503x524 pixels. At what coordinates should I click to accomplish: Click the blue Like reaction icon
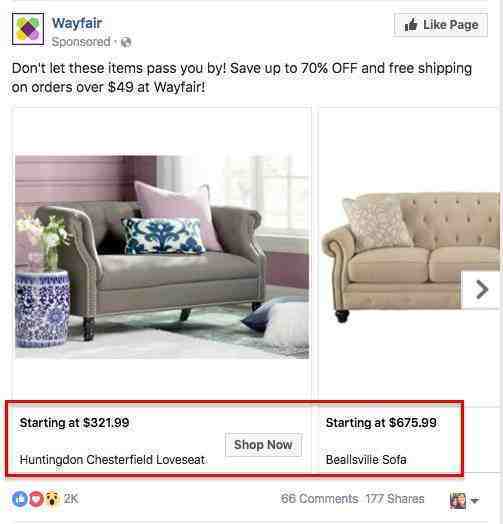[x=20, y=499]
